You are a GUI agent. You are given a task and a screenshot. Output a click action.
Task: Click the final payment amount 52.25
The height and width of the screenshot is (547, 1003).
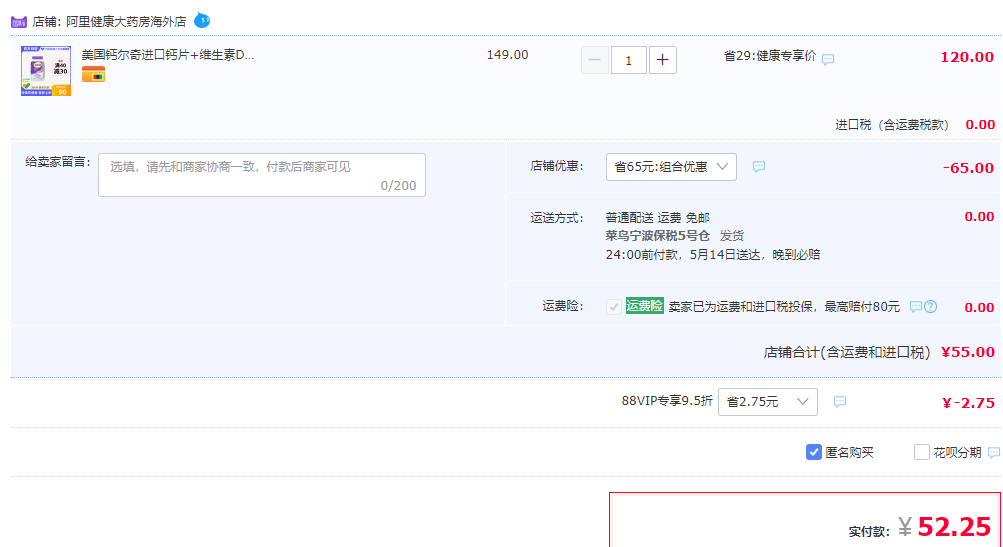[954, 527]
